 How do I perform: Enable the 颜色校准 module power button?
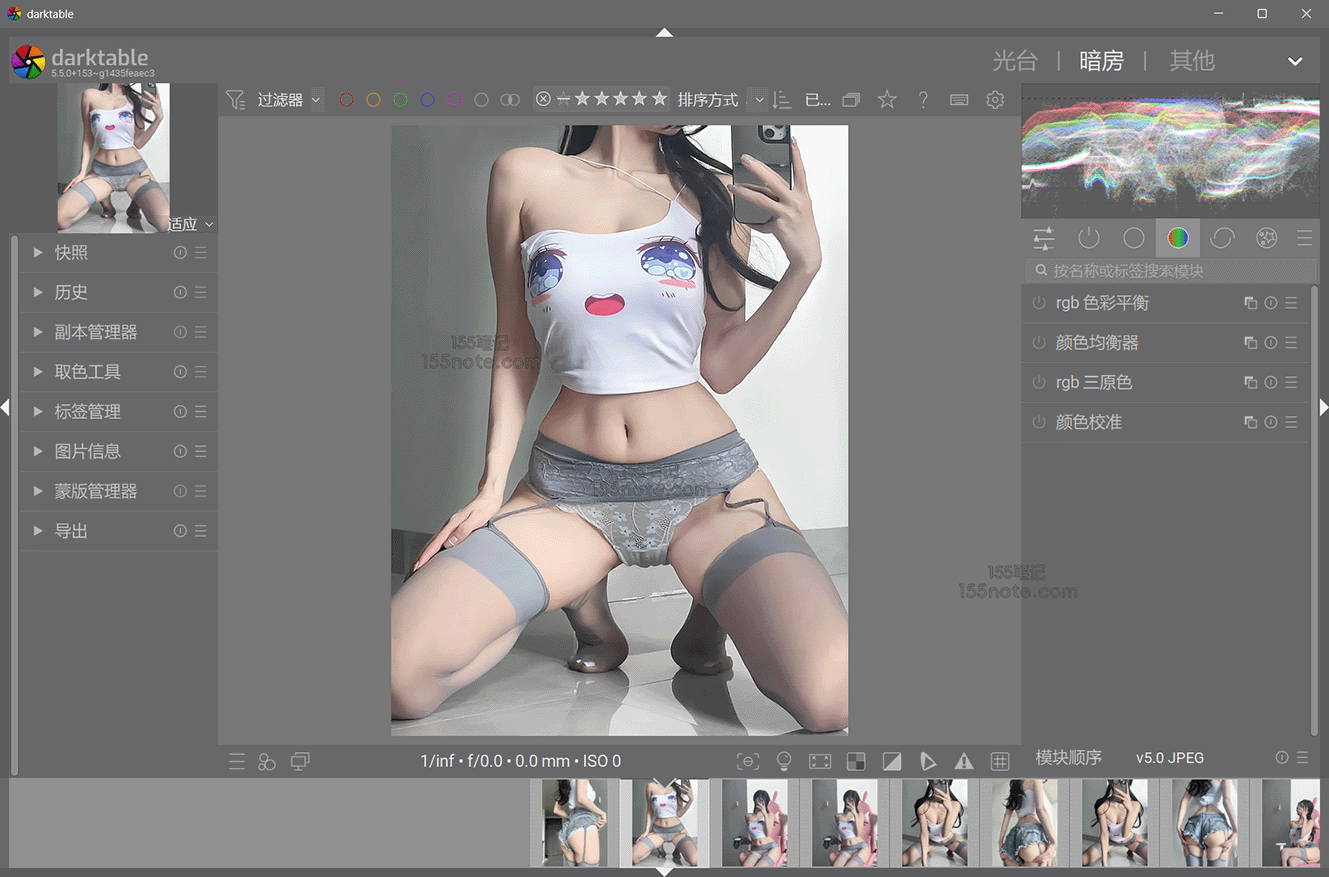tap(1039, 423)
